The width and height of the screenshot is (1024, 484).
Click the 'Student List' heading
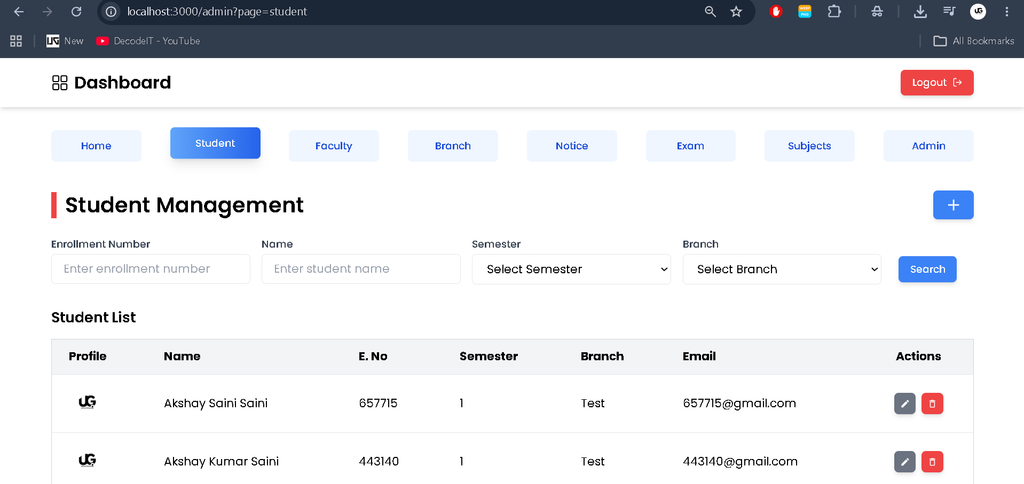(93, 317)
